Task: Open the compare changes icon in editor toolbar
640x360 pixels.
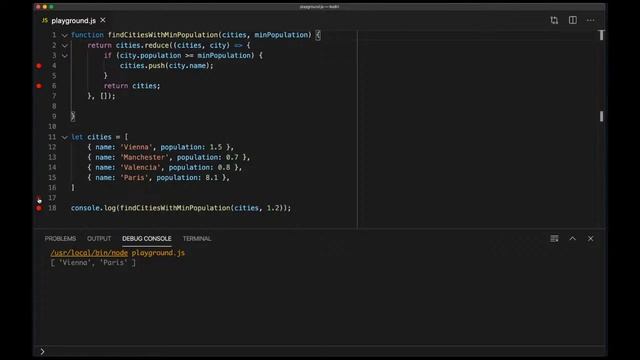Action: click(x=554, y=20)
